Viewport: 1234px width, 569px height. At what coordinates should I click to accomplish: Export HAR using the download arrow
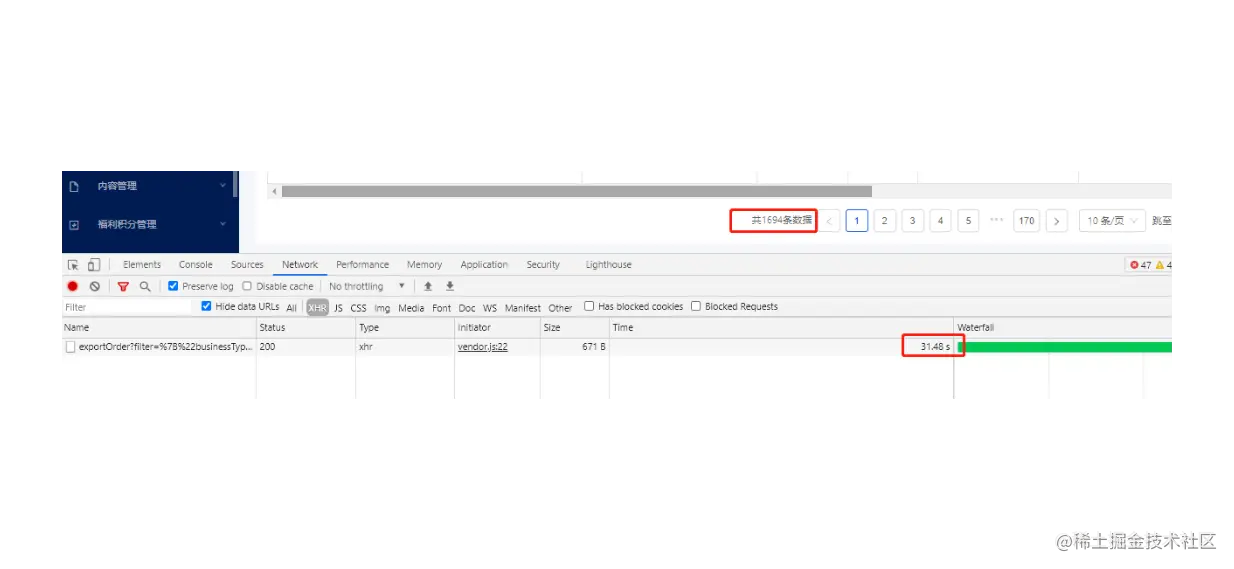[450, 286]
